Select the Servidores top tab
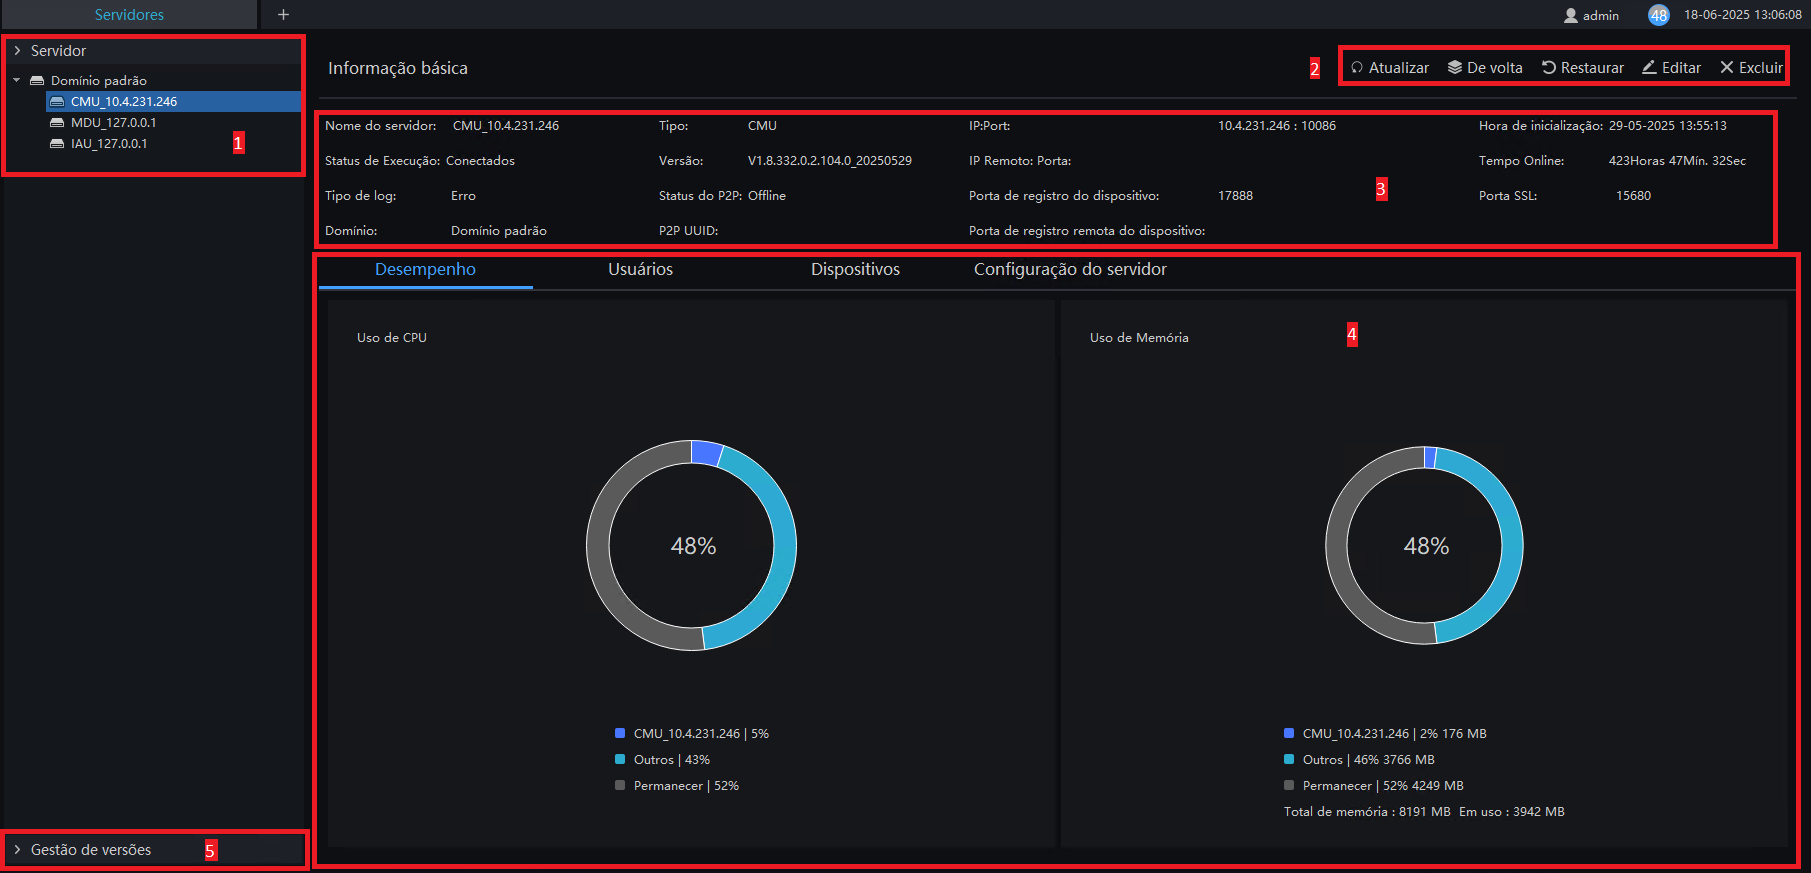Viewport: 1811px width, 873px height. (x=129, y=15)
